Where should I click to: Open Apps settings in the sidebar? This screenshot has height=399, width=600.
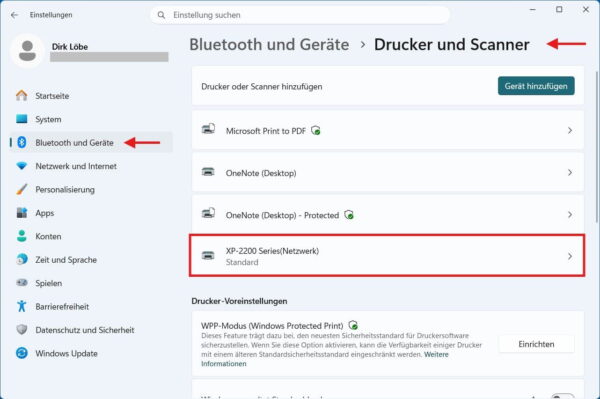[91, 213]
